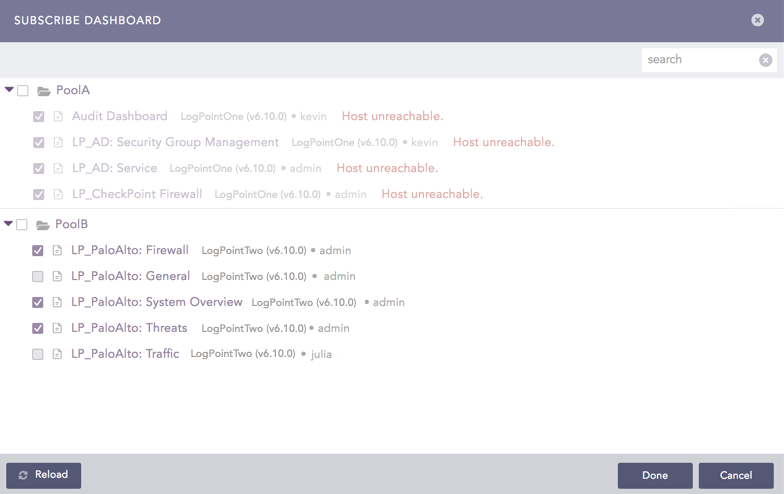Select the LP_CheckPoint Firewall entry name
This screenshot has width=784, height=494.
137,194
